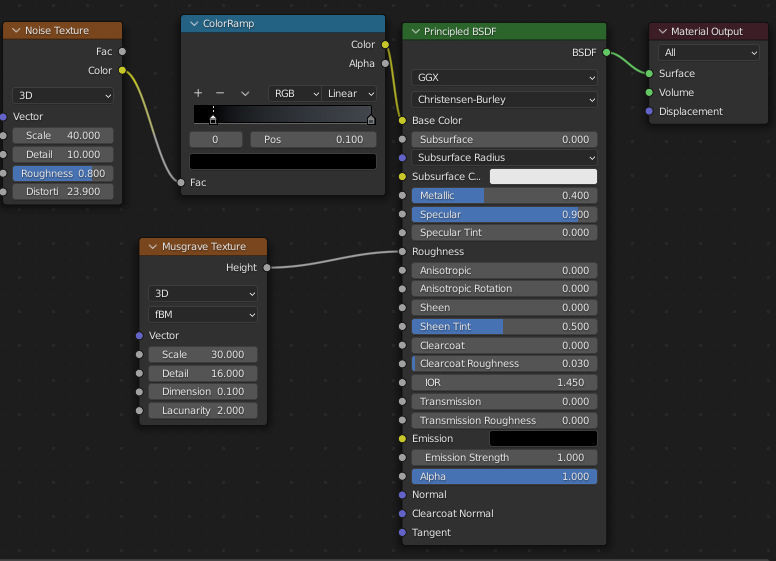This screenshot has width=776, height=561.
Task: Click the ColorRamp gradient bar
Action: 283,114
